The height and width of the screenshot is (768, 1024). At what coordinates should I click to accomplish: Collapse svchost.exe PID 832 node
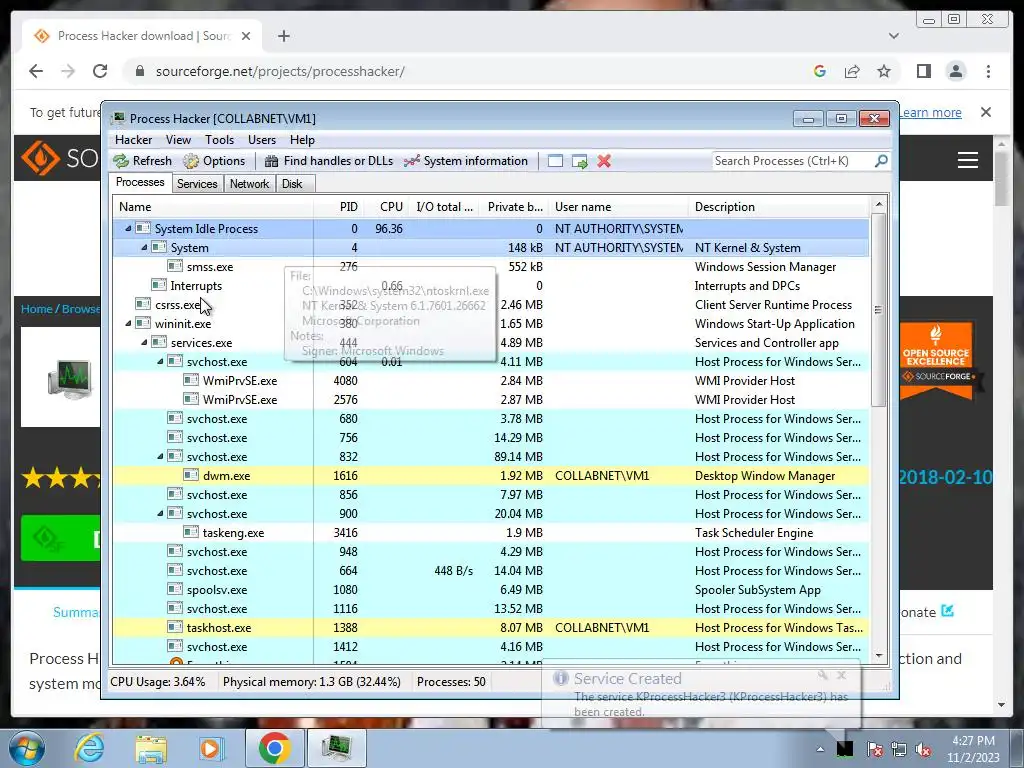pos(160,456)
